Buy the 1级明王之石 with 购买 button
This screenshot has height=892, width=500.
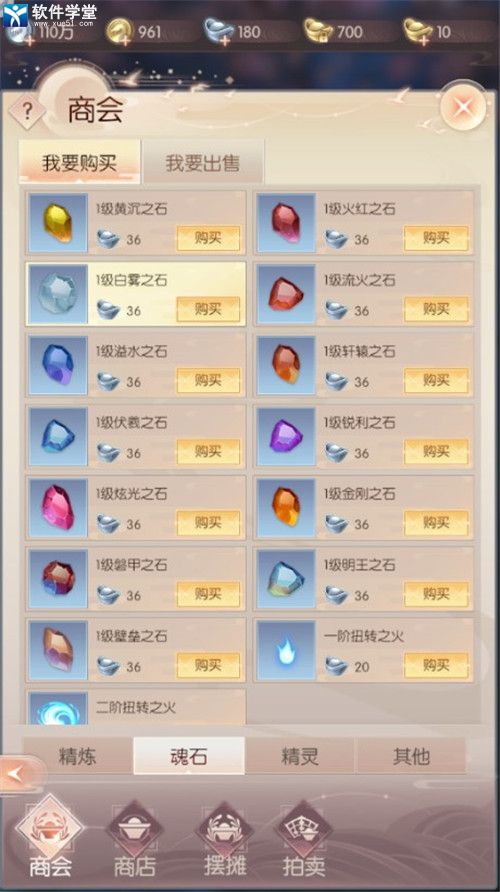pyautogui.click(x=436, y=594)
